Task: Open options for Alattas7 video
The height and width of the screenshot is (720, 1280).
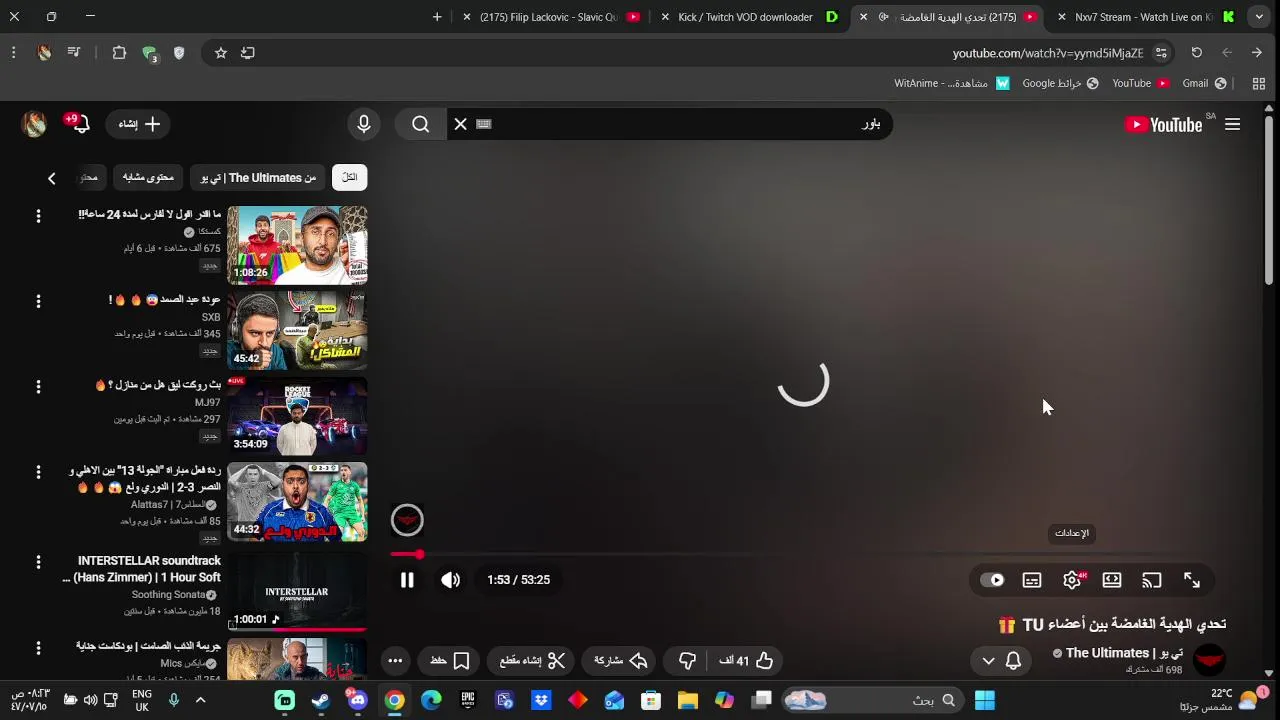Action: [38, 472]
